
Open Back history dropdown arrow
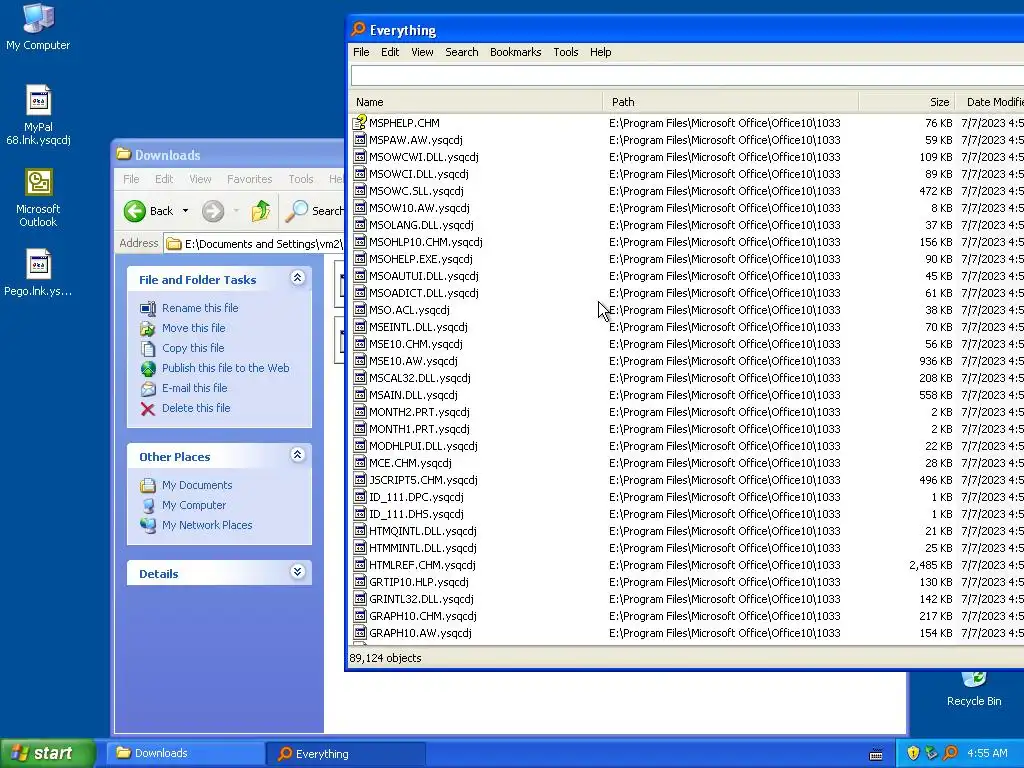(185, 211)
